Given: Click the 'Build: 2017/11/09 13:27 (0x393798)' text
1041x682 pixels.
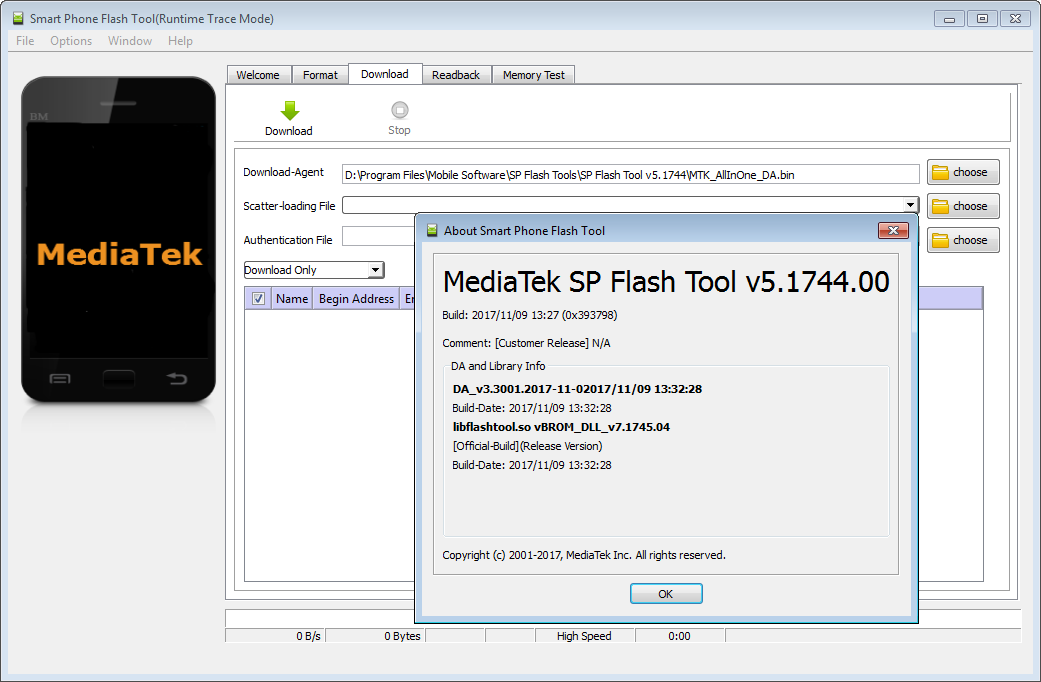Looking at the screenshot, I should coord(530,315).
